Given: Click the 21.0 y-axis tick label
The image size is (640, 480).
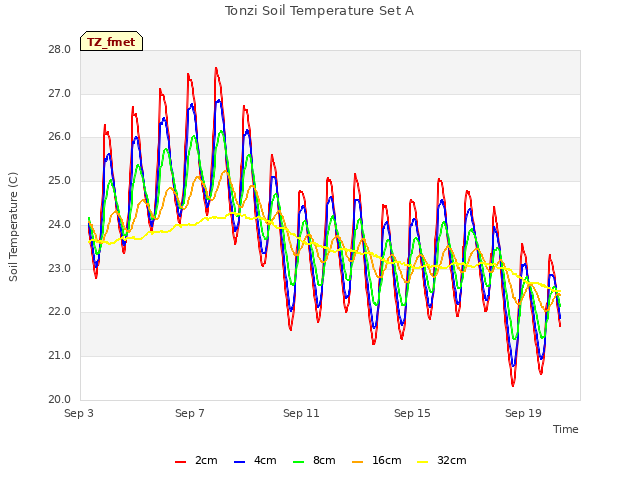Looking at the screenshot, I should [60, 356].
